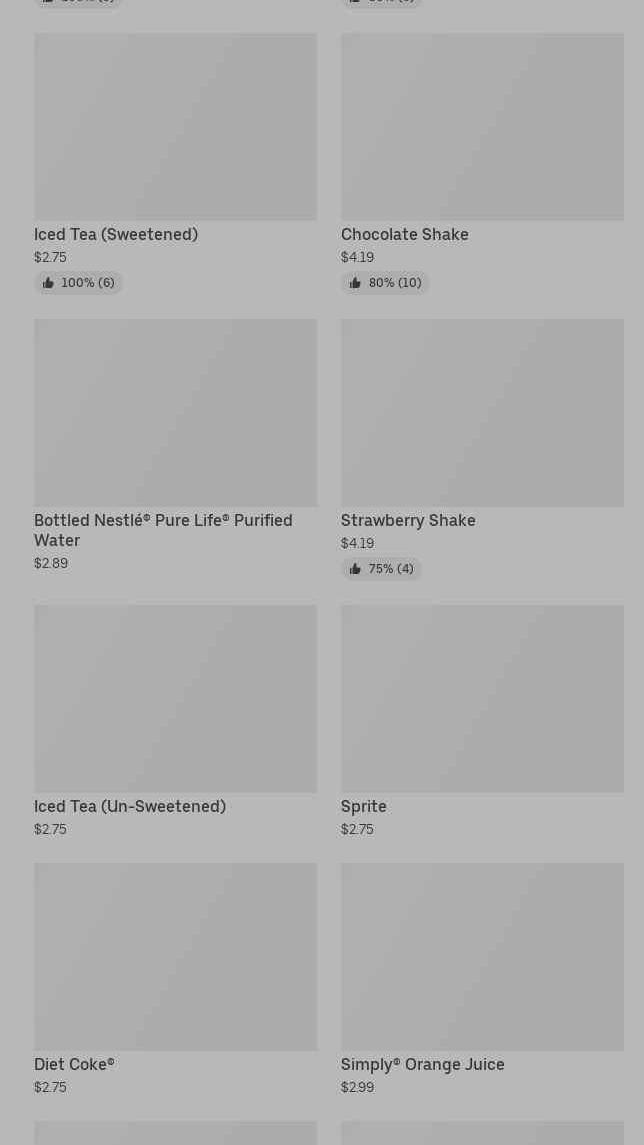Open Simply Orange Juice image

[482, 957]
